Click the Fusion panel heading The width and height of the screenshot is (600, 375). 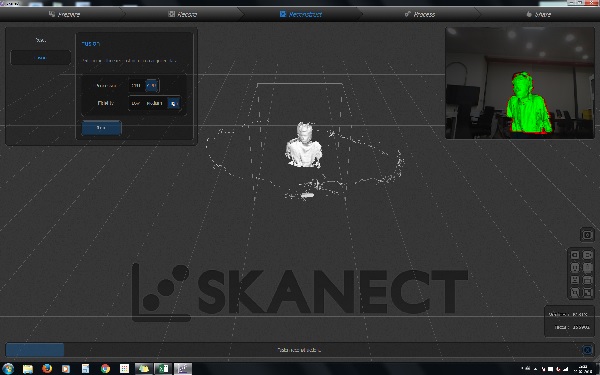91,44
